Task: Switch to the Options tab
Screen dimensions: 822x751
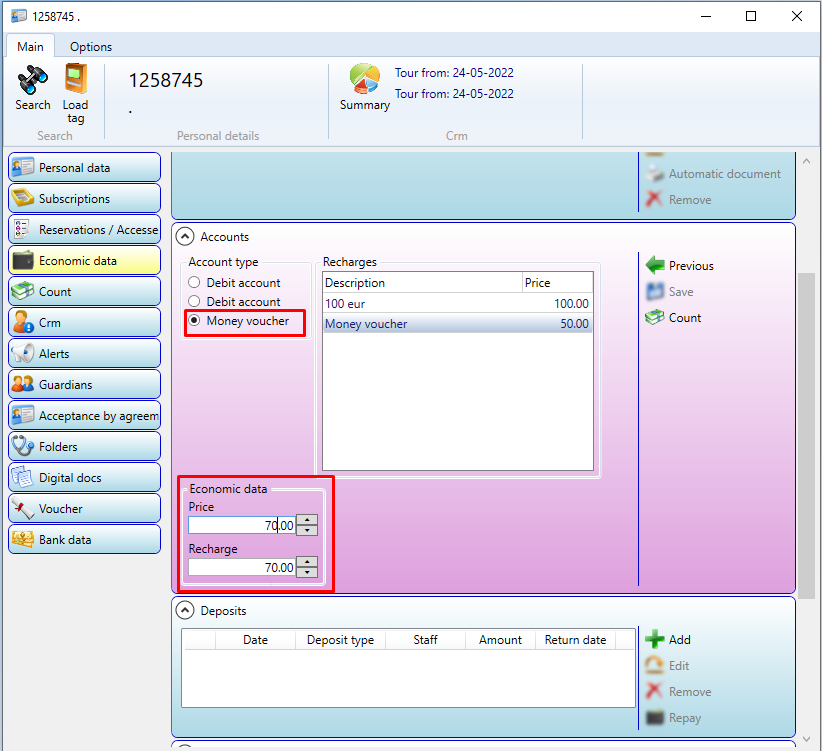Action: pyautogui.click(x=91, y=47)
